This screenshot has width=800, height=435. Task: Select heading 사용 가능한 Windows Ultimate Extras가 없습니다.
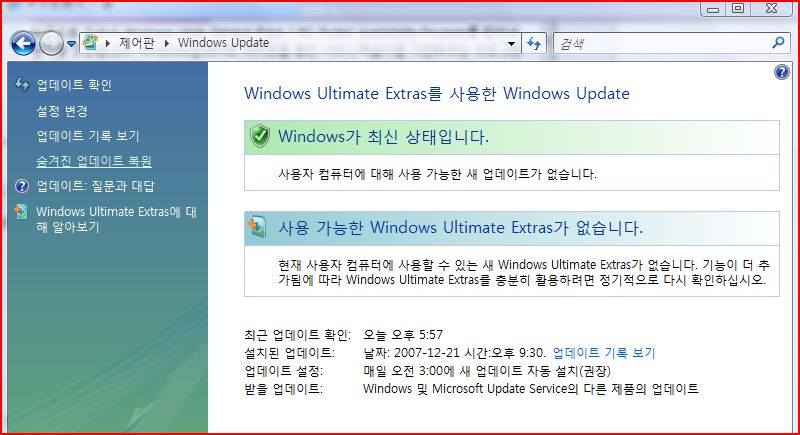coord(460,227)
